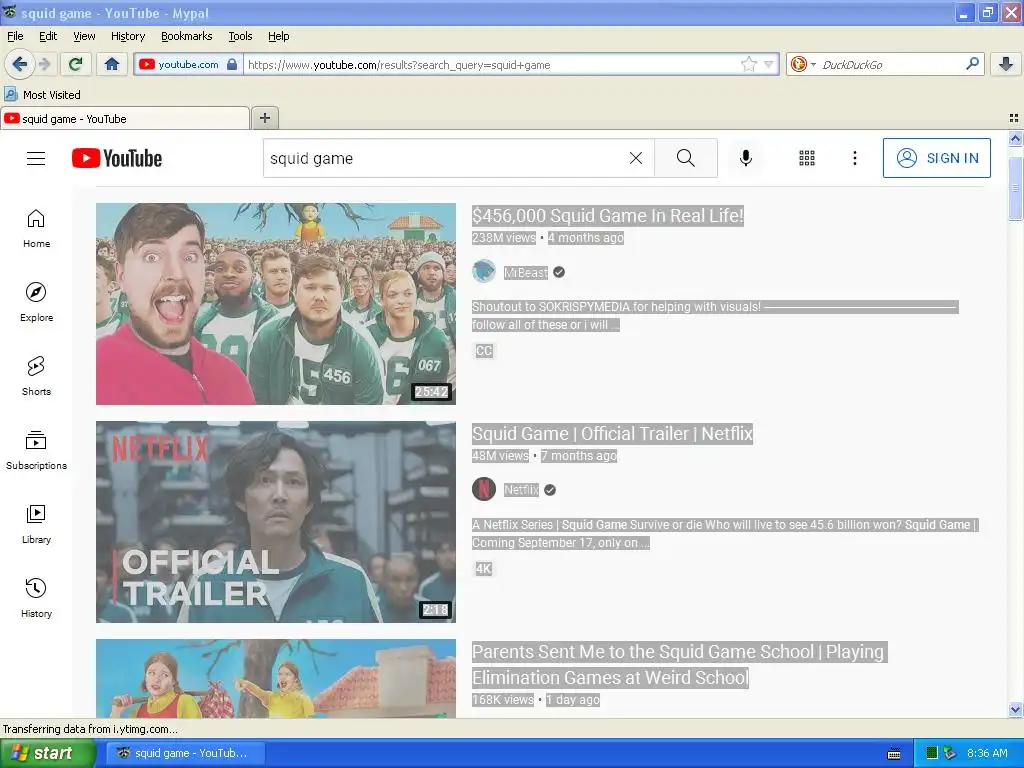Image resolution: width=1024 pixels, height=768 pixels.
Task: Open Parents Sent Me to Squid Game School title
Action: (679, 664)
